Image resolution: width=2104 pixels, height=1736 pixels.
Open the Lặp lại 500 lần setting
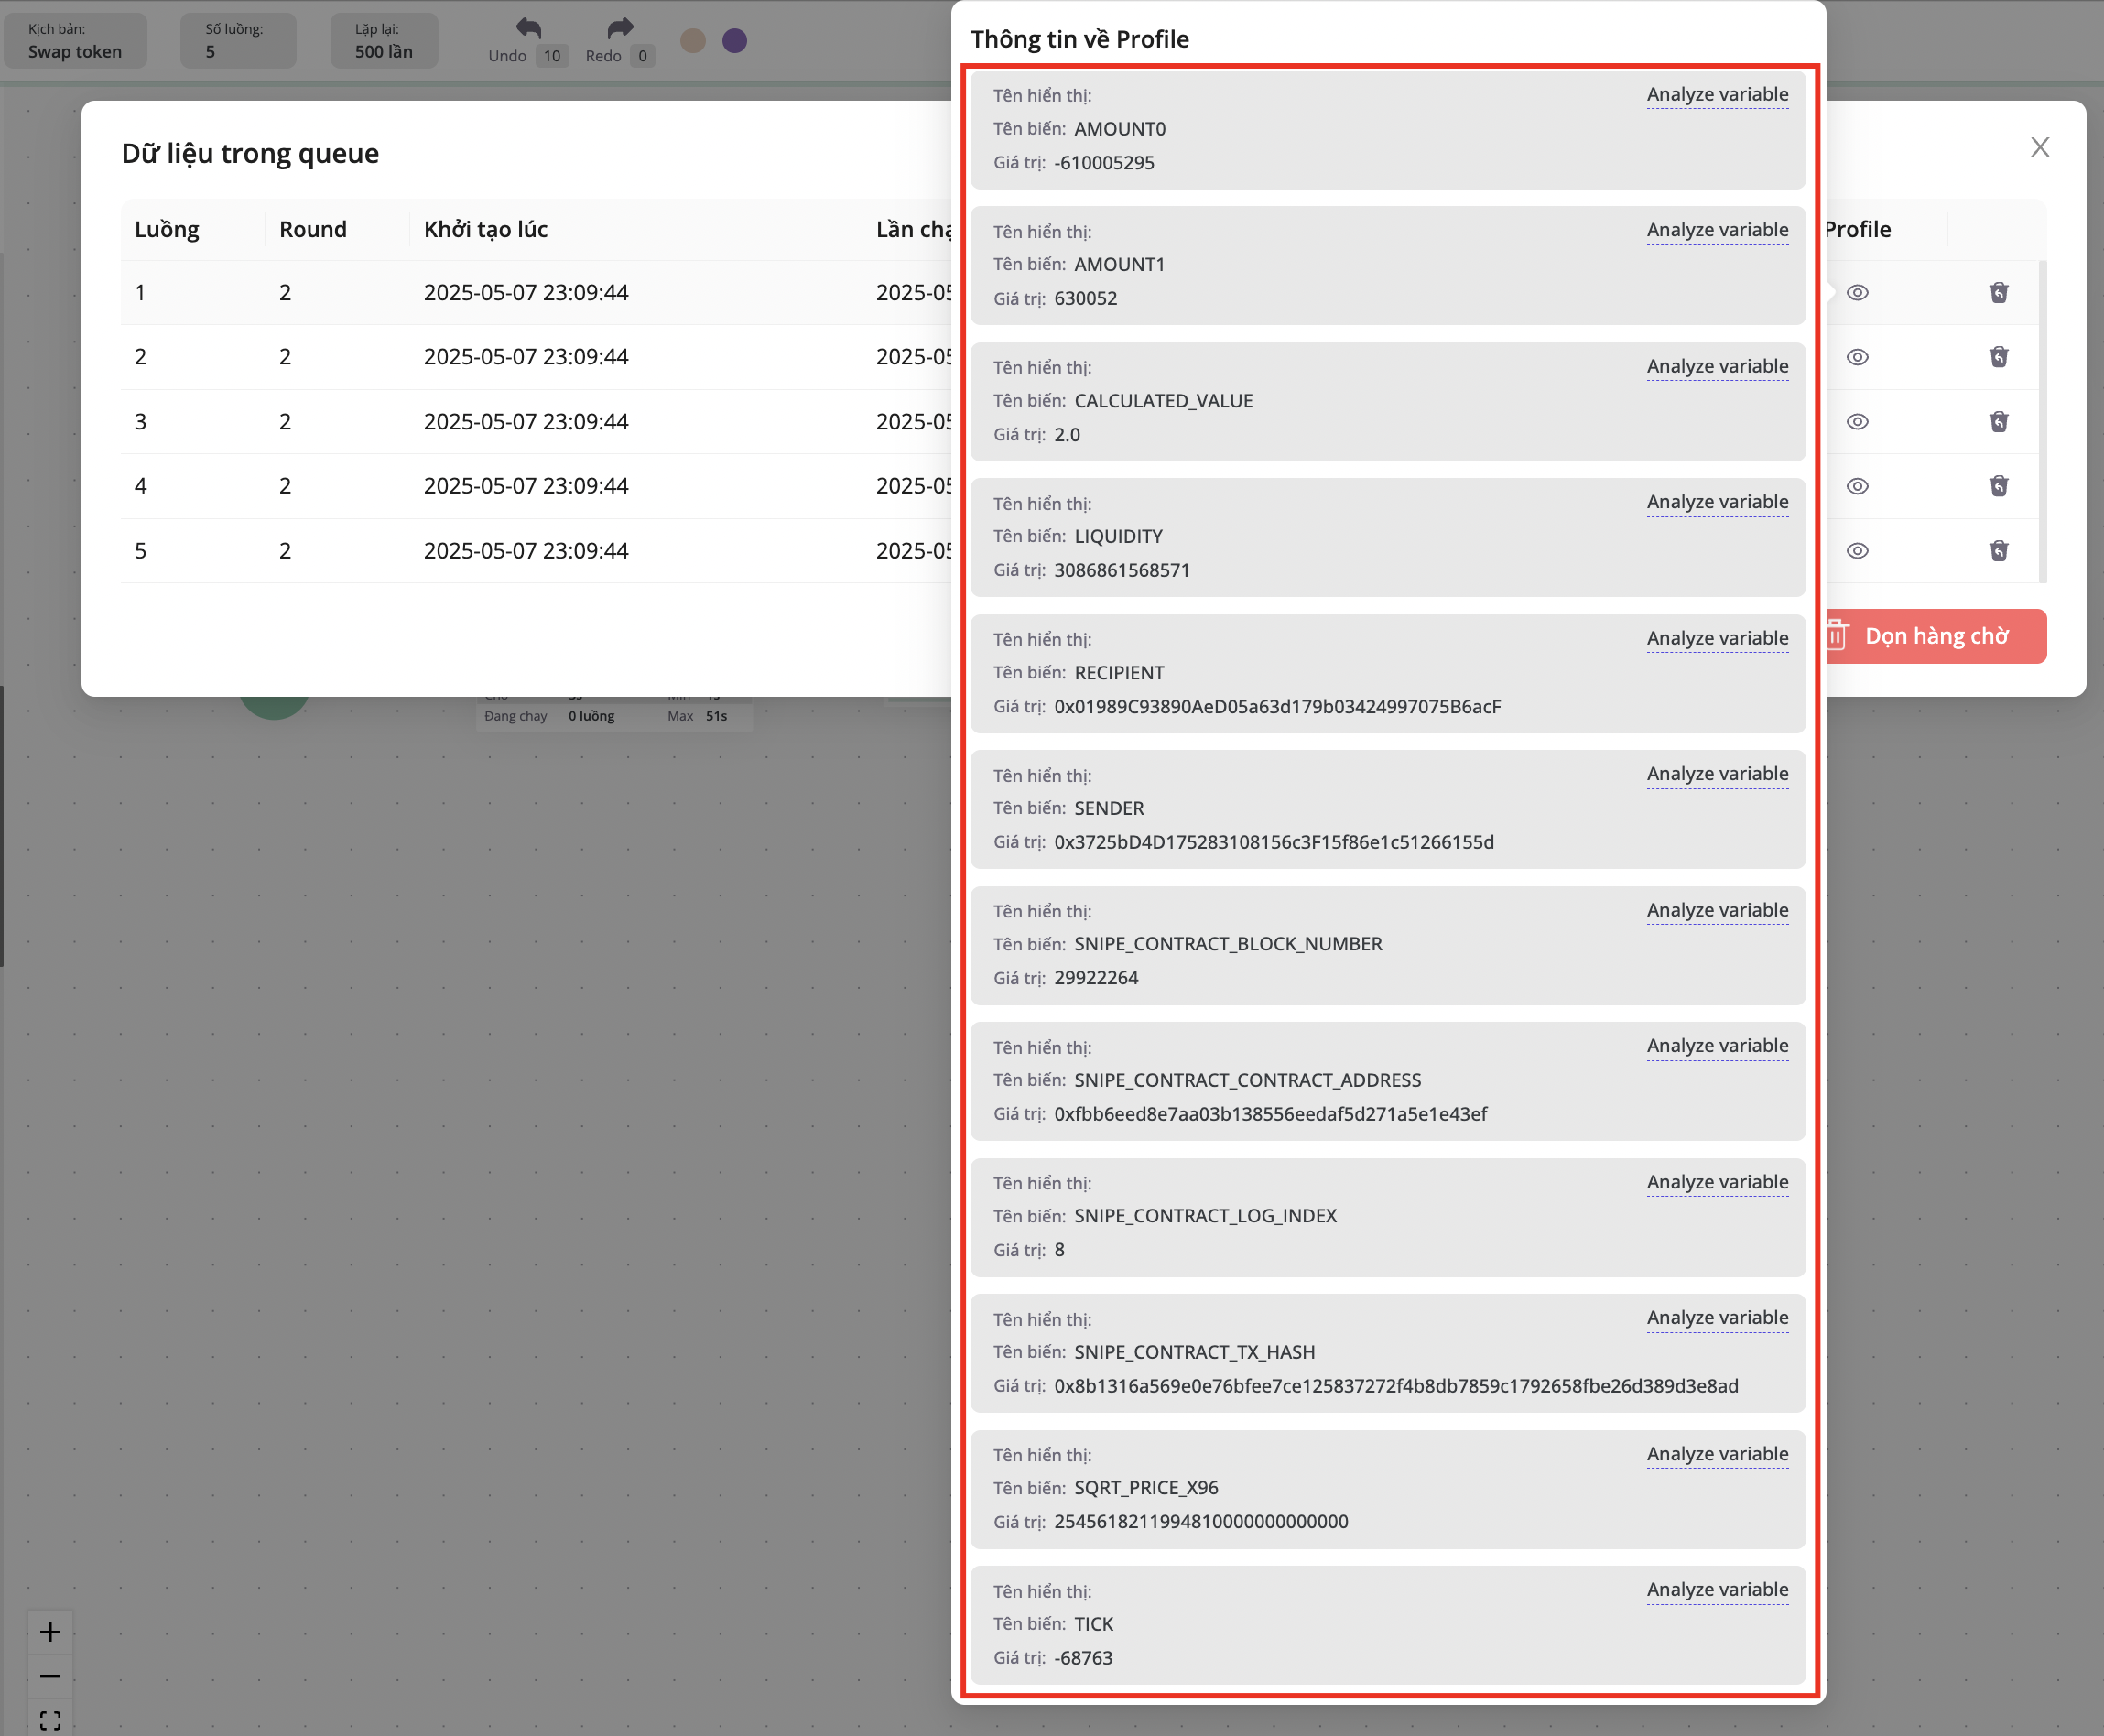[384, 41]
